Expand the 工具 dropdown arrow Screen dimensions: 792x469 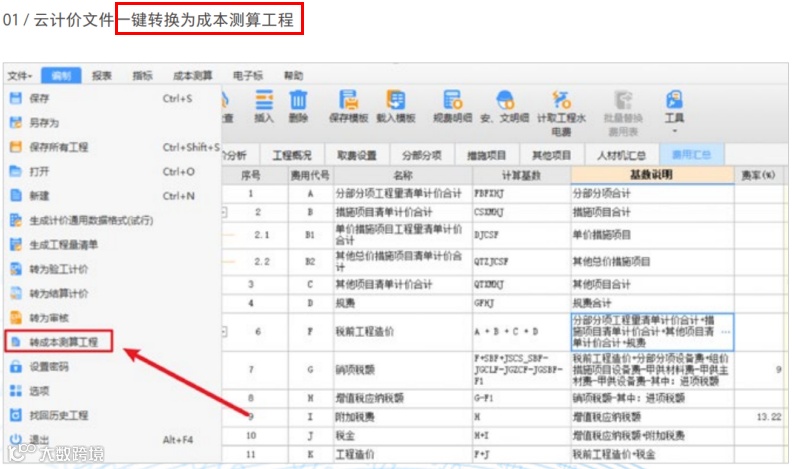674,131
